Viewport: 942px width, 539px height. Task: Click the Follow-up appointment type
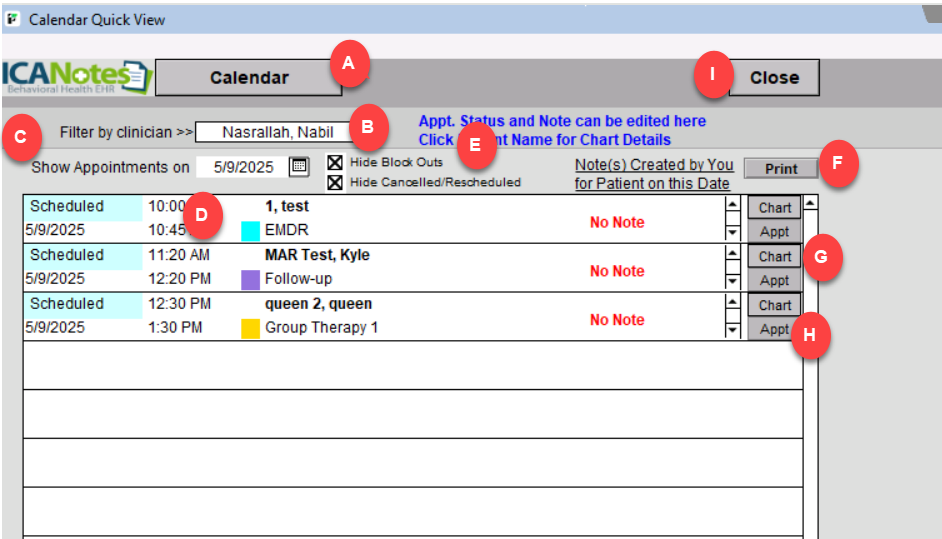[x=299, y=279]
